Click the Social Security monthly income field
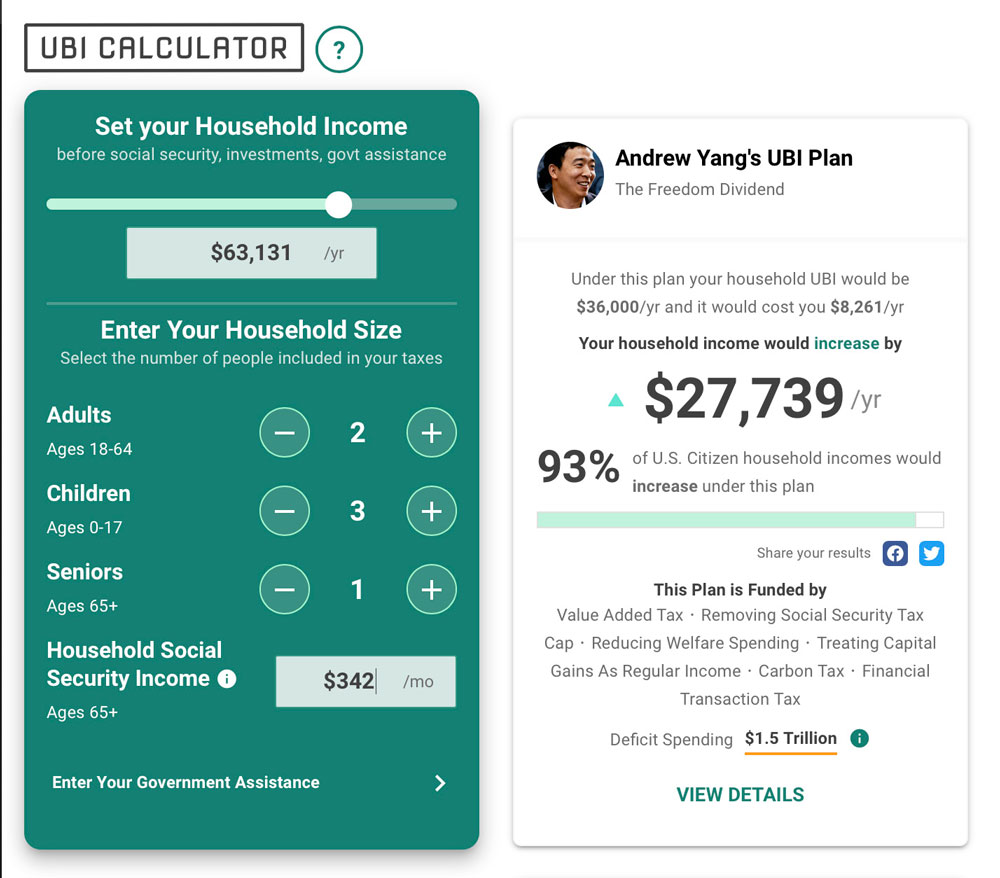 coord(366,681)
